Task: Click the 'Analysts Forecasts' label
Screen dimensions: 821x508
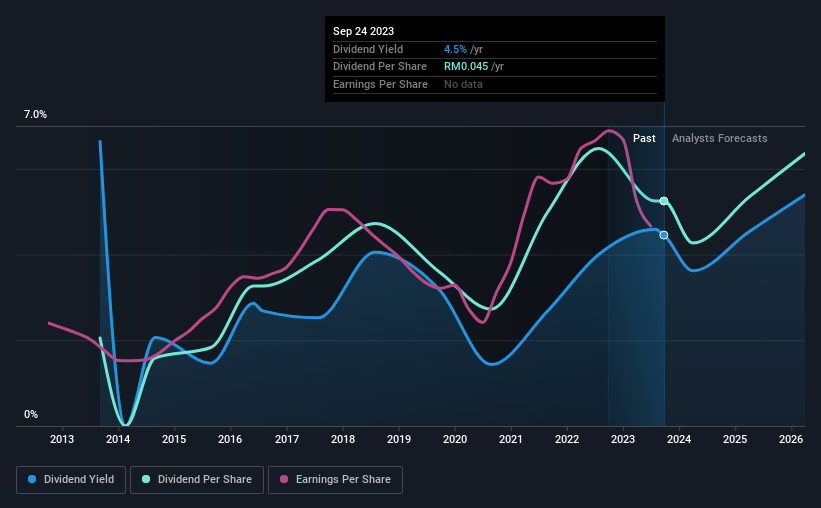Action: pos(719,138)
